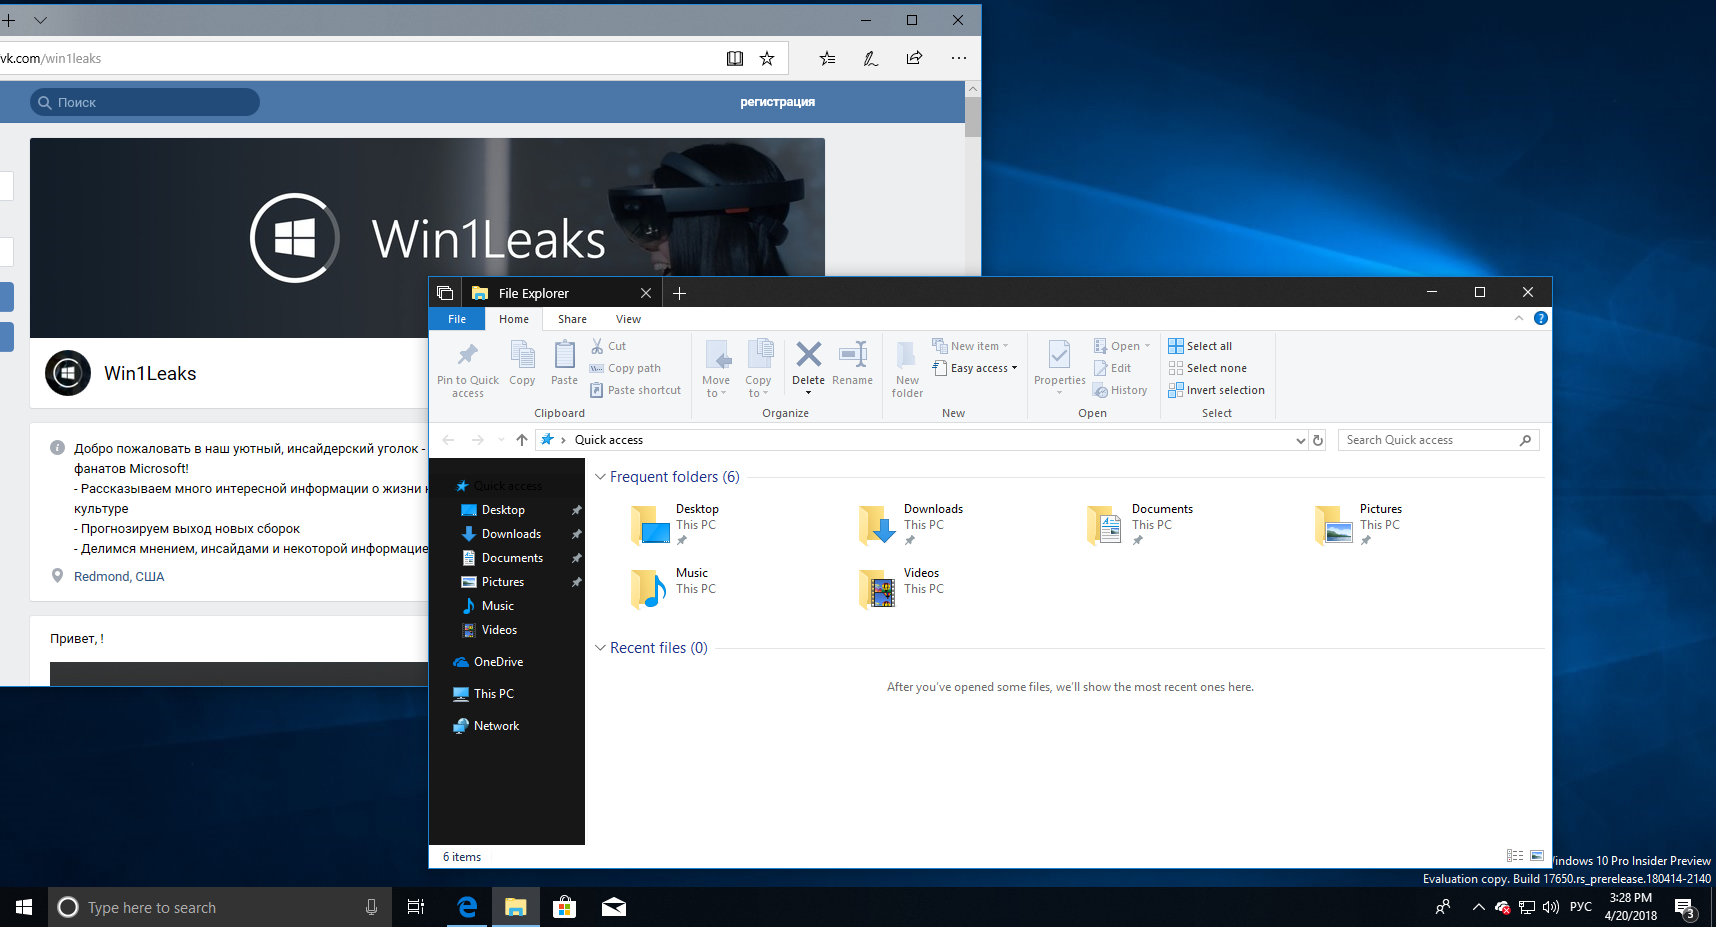Select Music in navigation pane
This screenshot has height=927, width=1716.
498,606
